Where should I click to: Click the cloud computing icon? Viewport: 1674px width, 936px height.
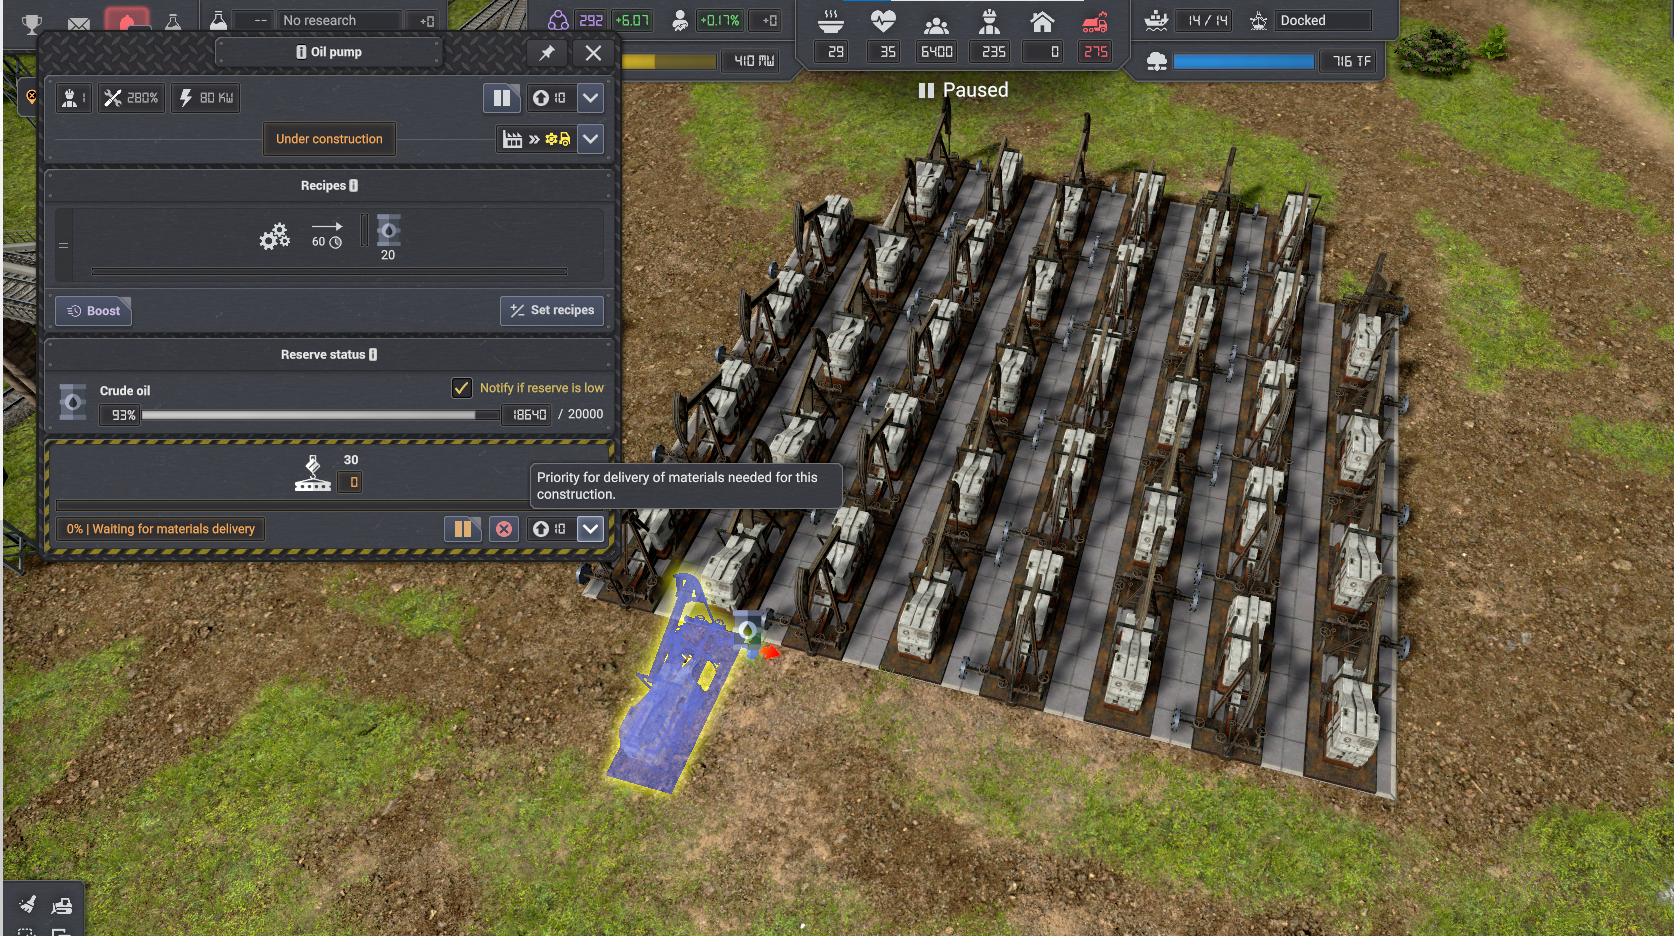click(1157, 61)
